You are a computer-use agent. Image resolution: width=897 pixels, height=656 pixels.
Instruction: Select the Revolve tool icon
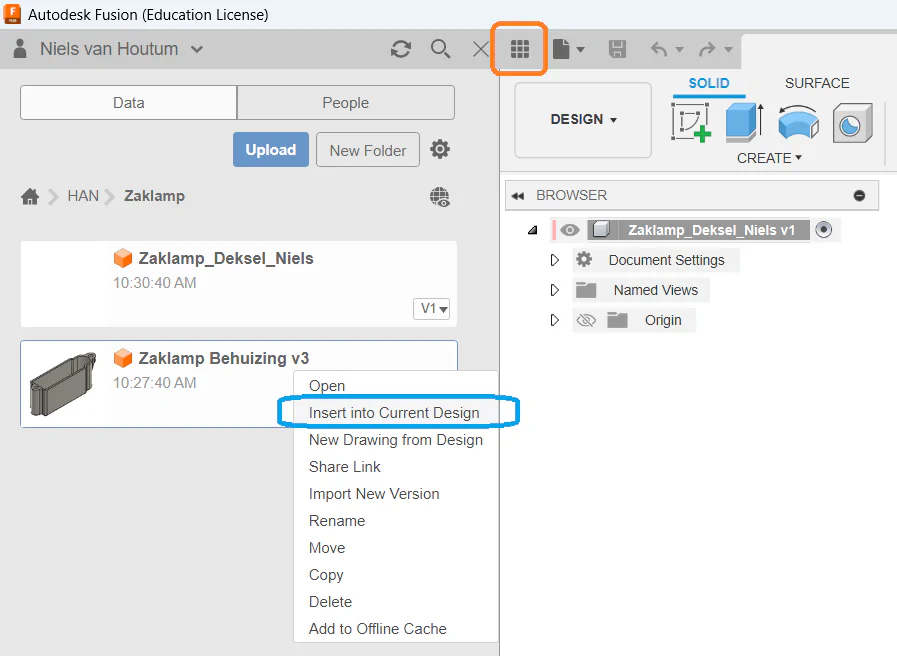[x=798, y=122]
